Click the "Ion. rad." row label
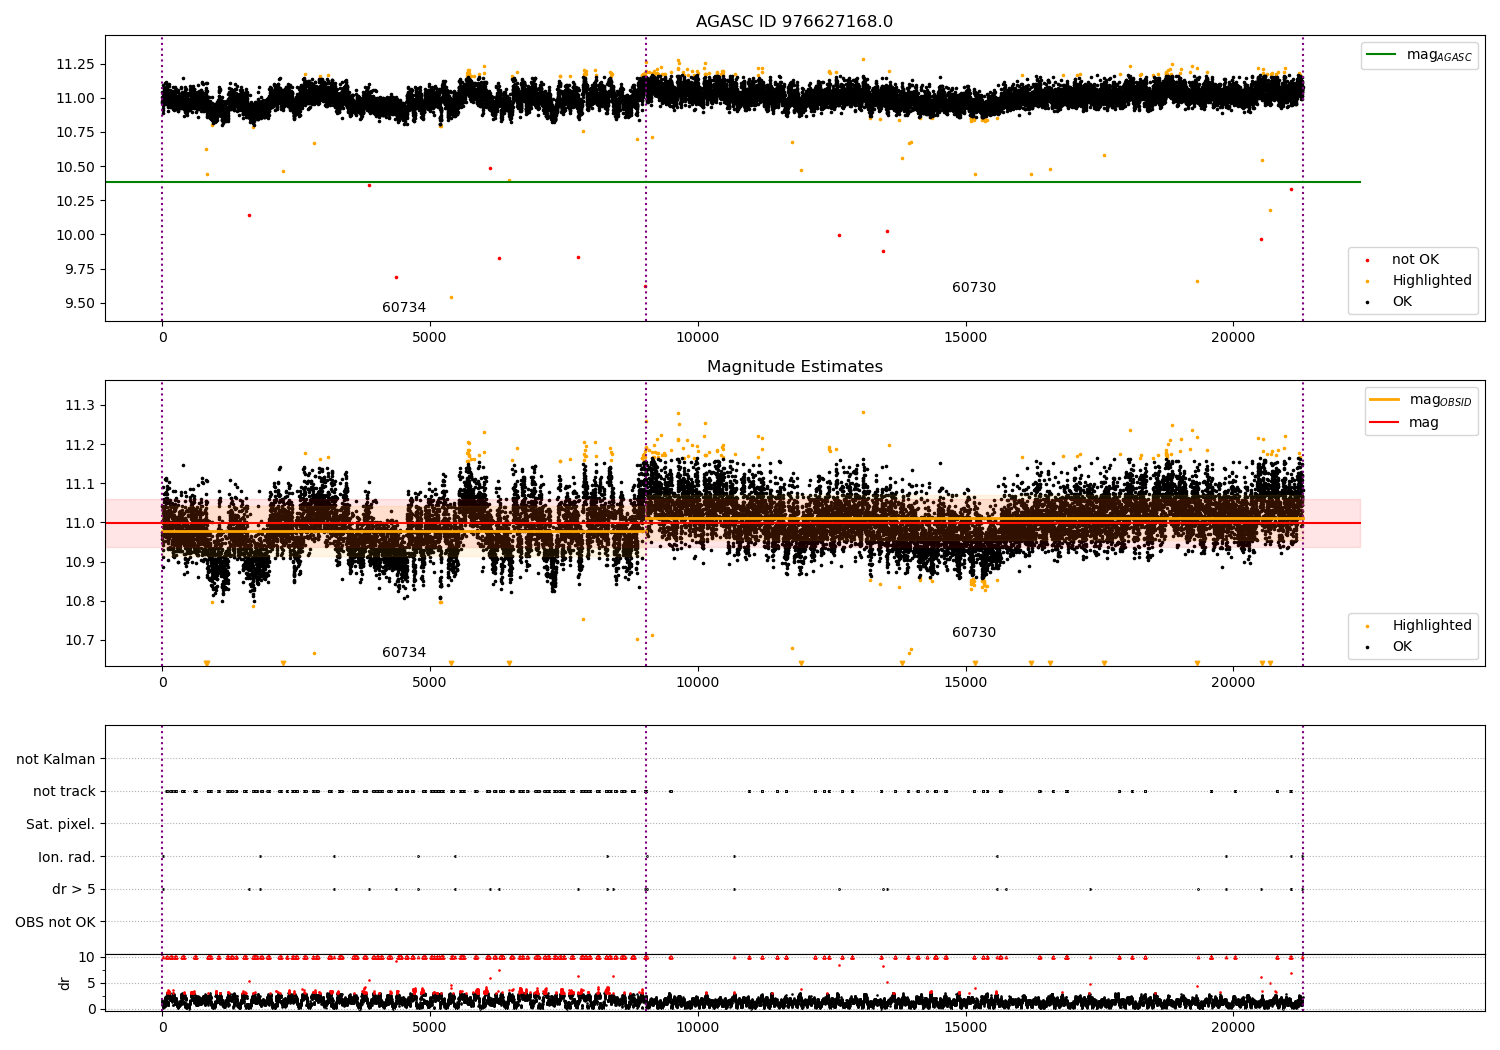The height and width of the screenshot is (1050, 1500). coord(67,858)
